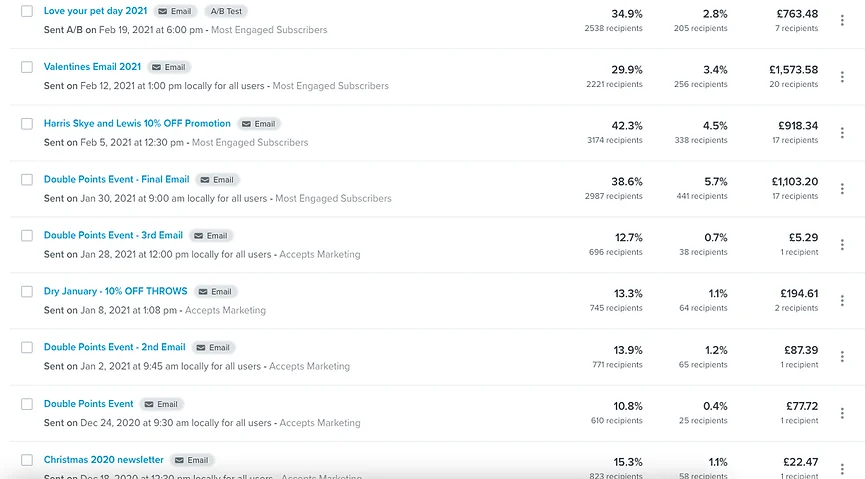Select the Love your pet day 2021 checkbox
The height and width of the screenshot is (479, 865).
click(x=27, y=12)
